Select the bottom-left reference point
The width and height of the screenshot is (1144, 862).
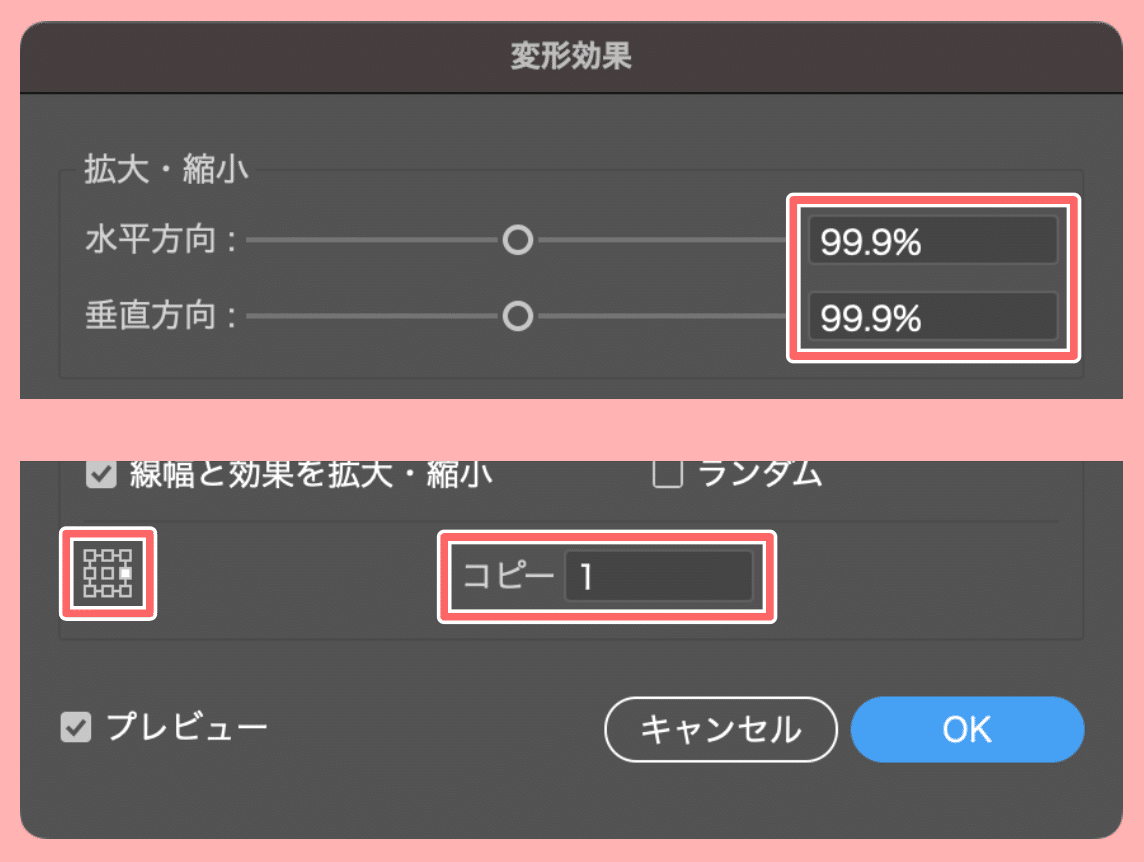[90, 591]
